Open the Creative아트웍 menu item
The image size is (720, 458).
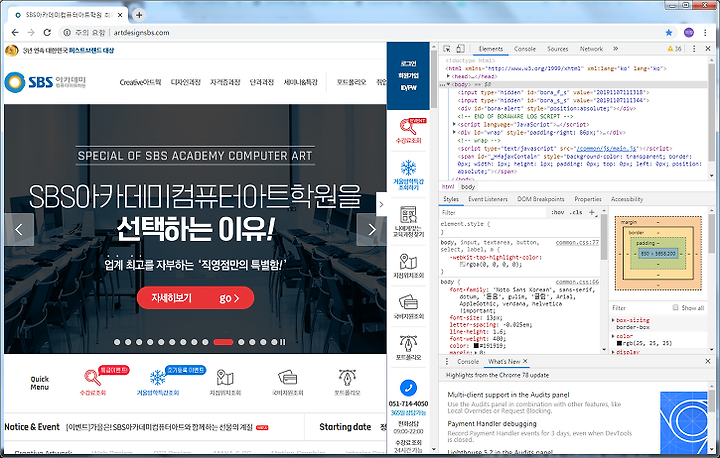(140, 82)
